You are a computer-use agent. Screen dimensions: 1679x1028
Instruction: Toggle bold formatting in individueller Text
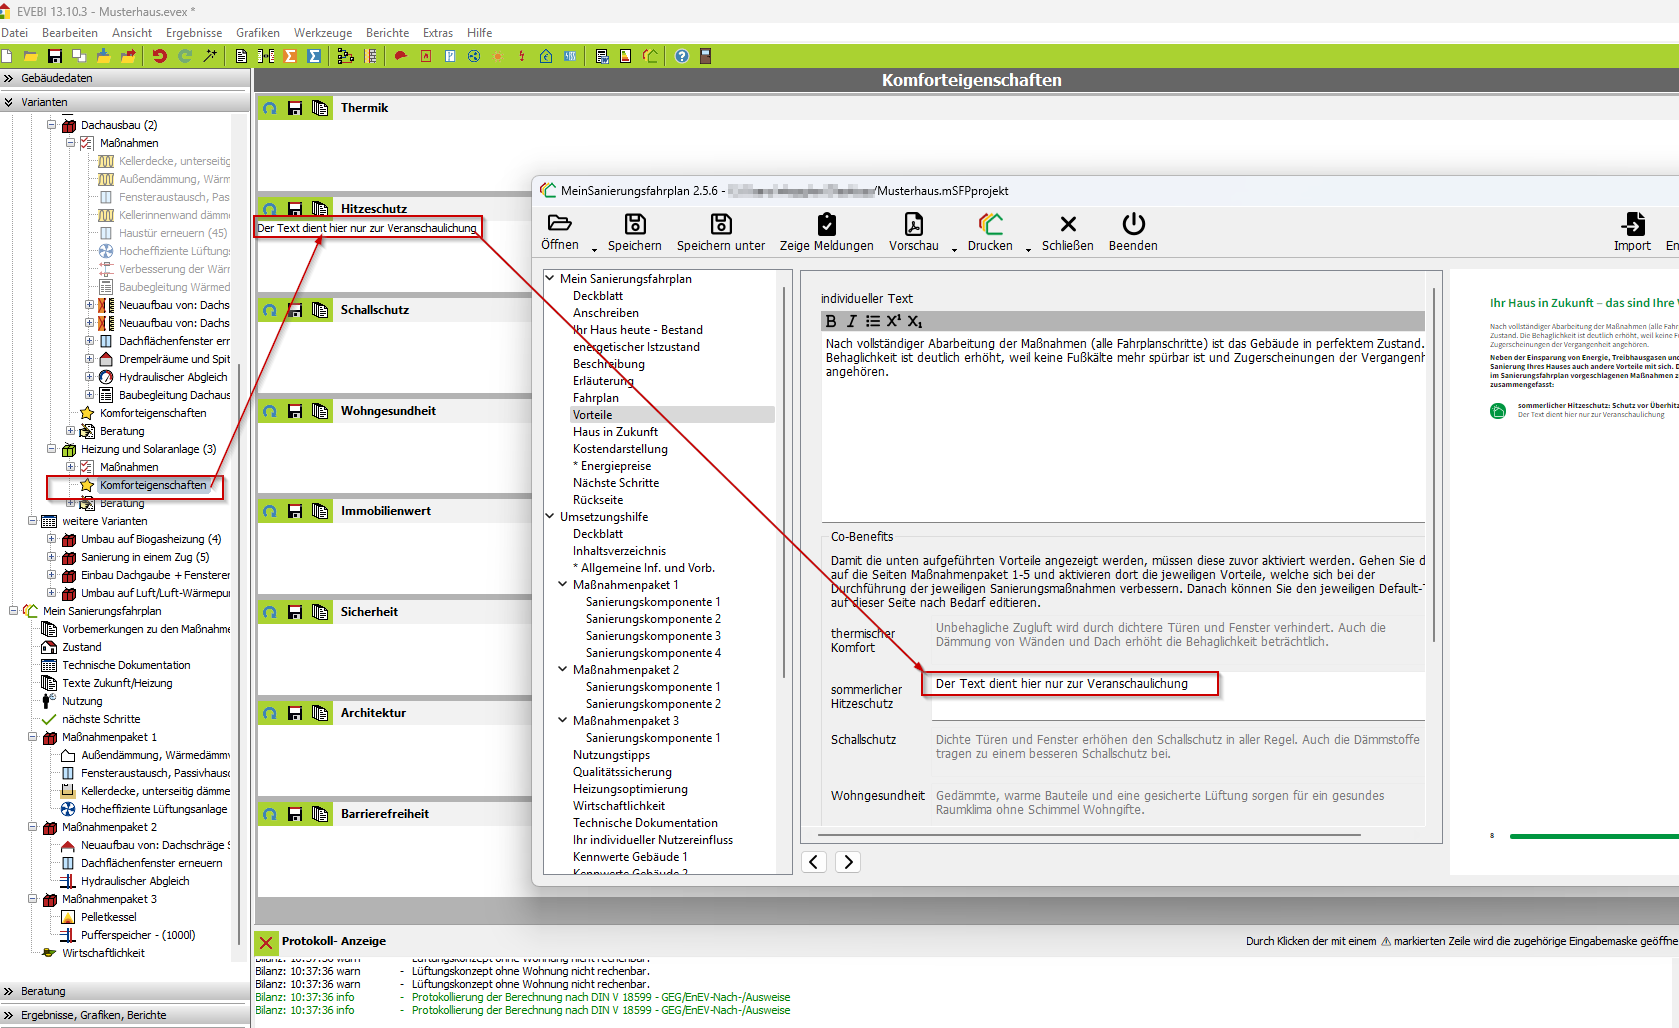pos(831,321)
